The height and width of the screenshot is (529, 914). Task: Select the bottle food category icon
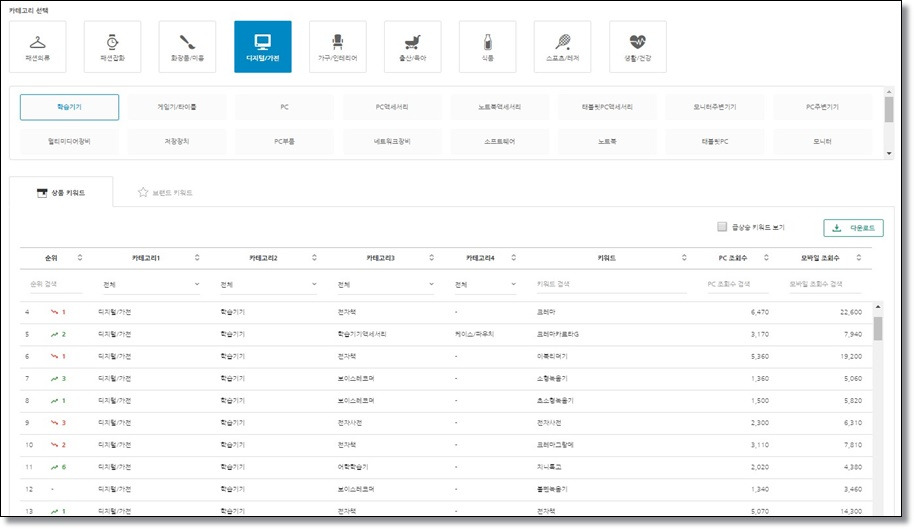click(488, 42)
